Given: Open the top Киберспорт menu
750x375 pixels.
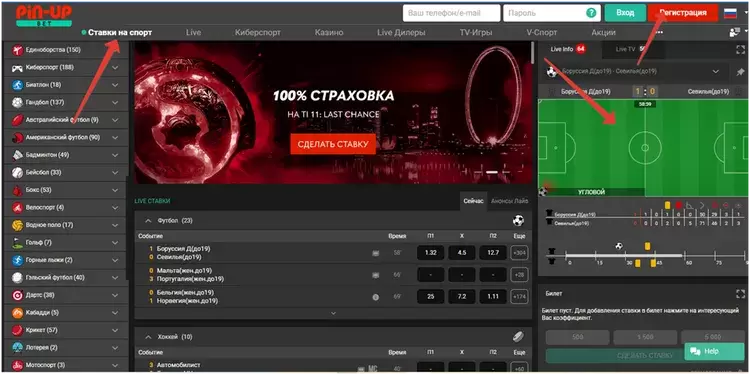Looking at the screenshot, I should pos(258,33).
